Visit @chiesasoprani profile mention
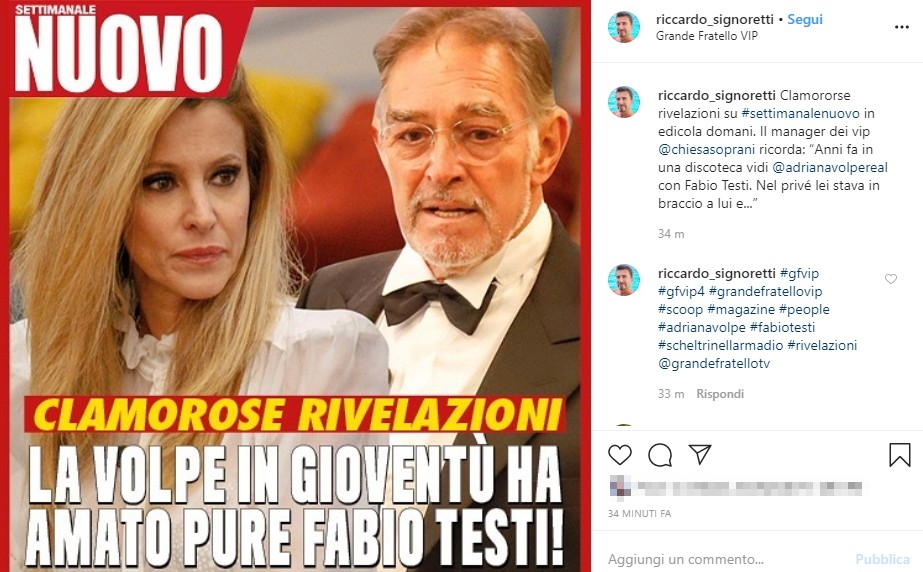Screen dimensions: 923x572 click(706, 149)
